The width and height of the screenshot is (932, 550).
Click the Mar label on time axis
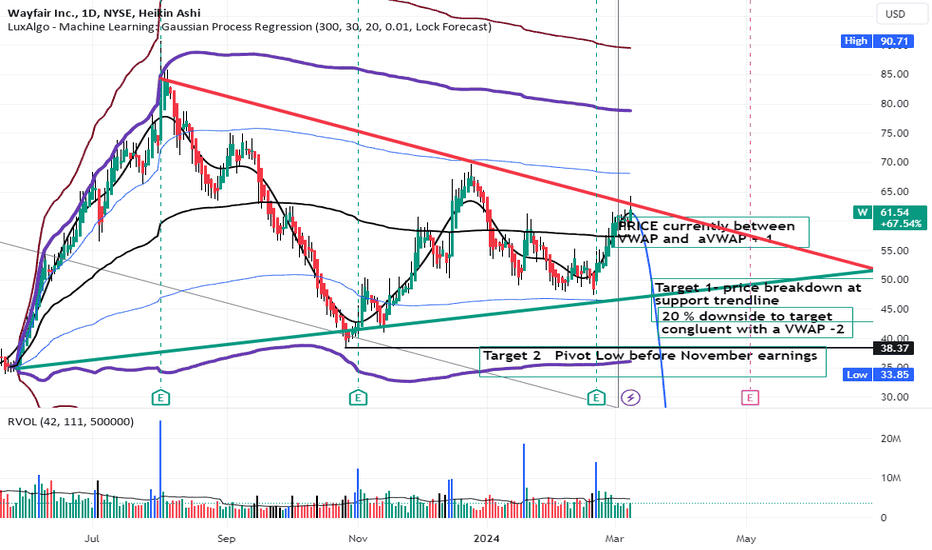click(615, 539)
